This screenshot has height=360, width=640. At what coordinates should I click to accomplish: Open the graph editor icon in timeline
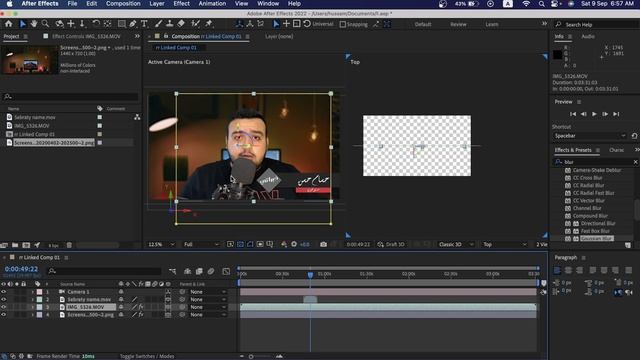pyautogui.click(x=226, y=271)
